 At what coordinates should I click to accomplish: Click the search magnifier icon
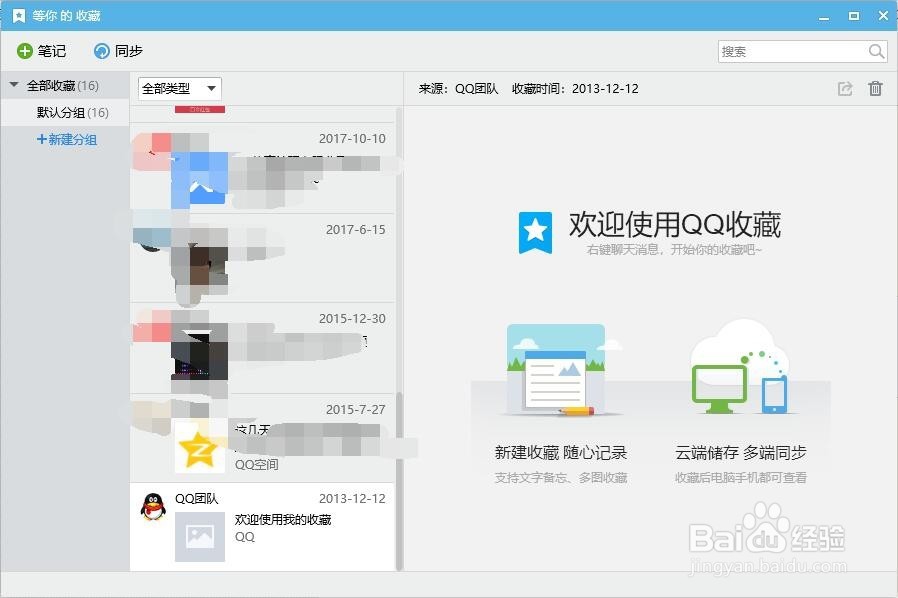coord(876,52)
